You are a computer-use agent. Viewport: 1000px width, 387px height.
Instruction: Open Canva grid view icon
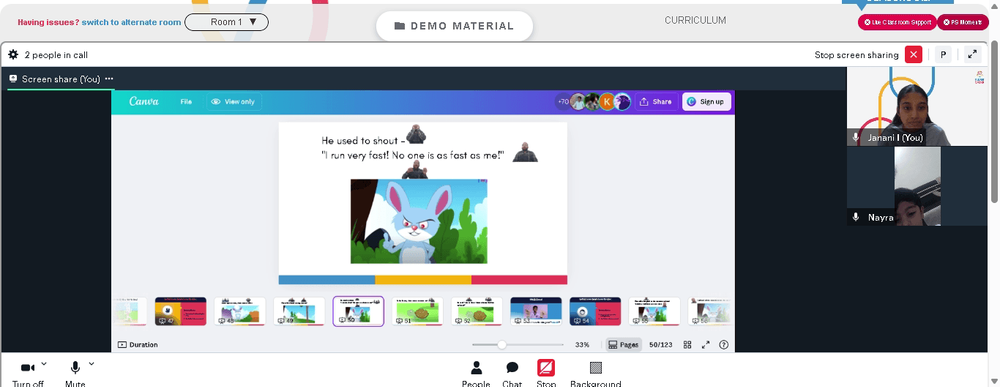[688, 345]
